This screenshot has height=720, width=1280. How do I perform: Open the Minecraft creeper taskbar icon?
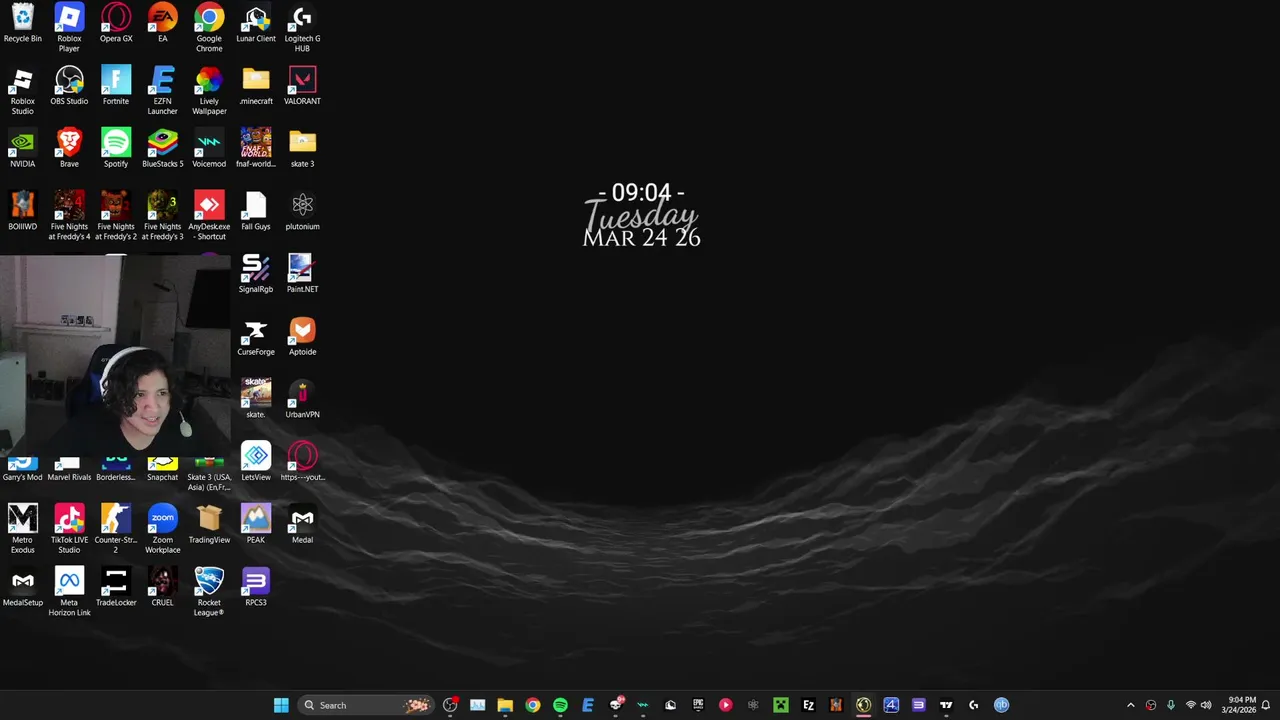tap(781, 705)
